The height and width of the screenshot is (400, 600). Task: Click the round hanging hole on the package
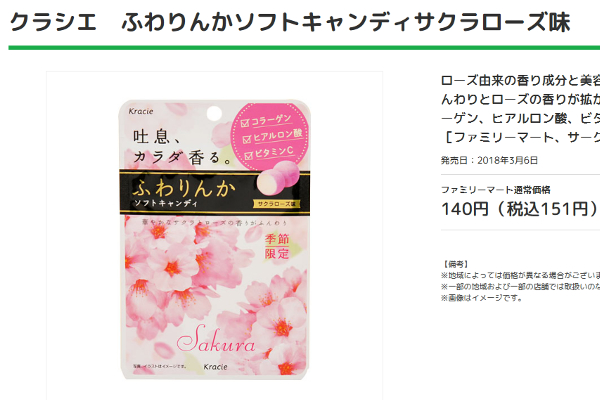pyautogui.click(x=214, y=113)
